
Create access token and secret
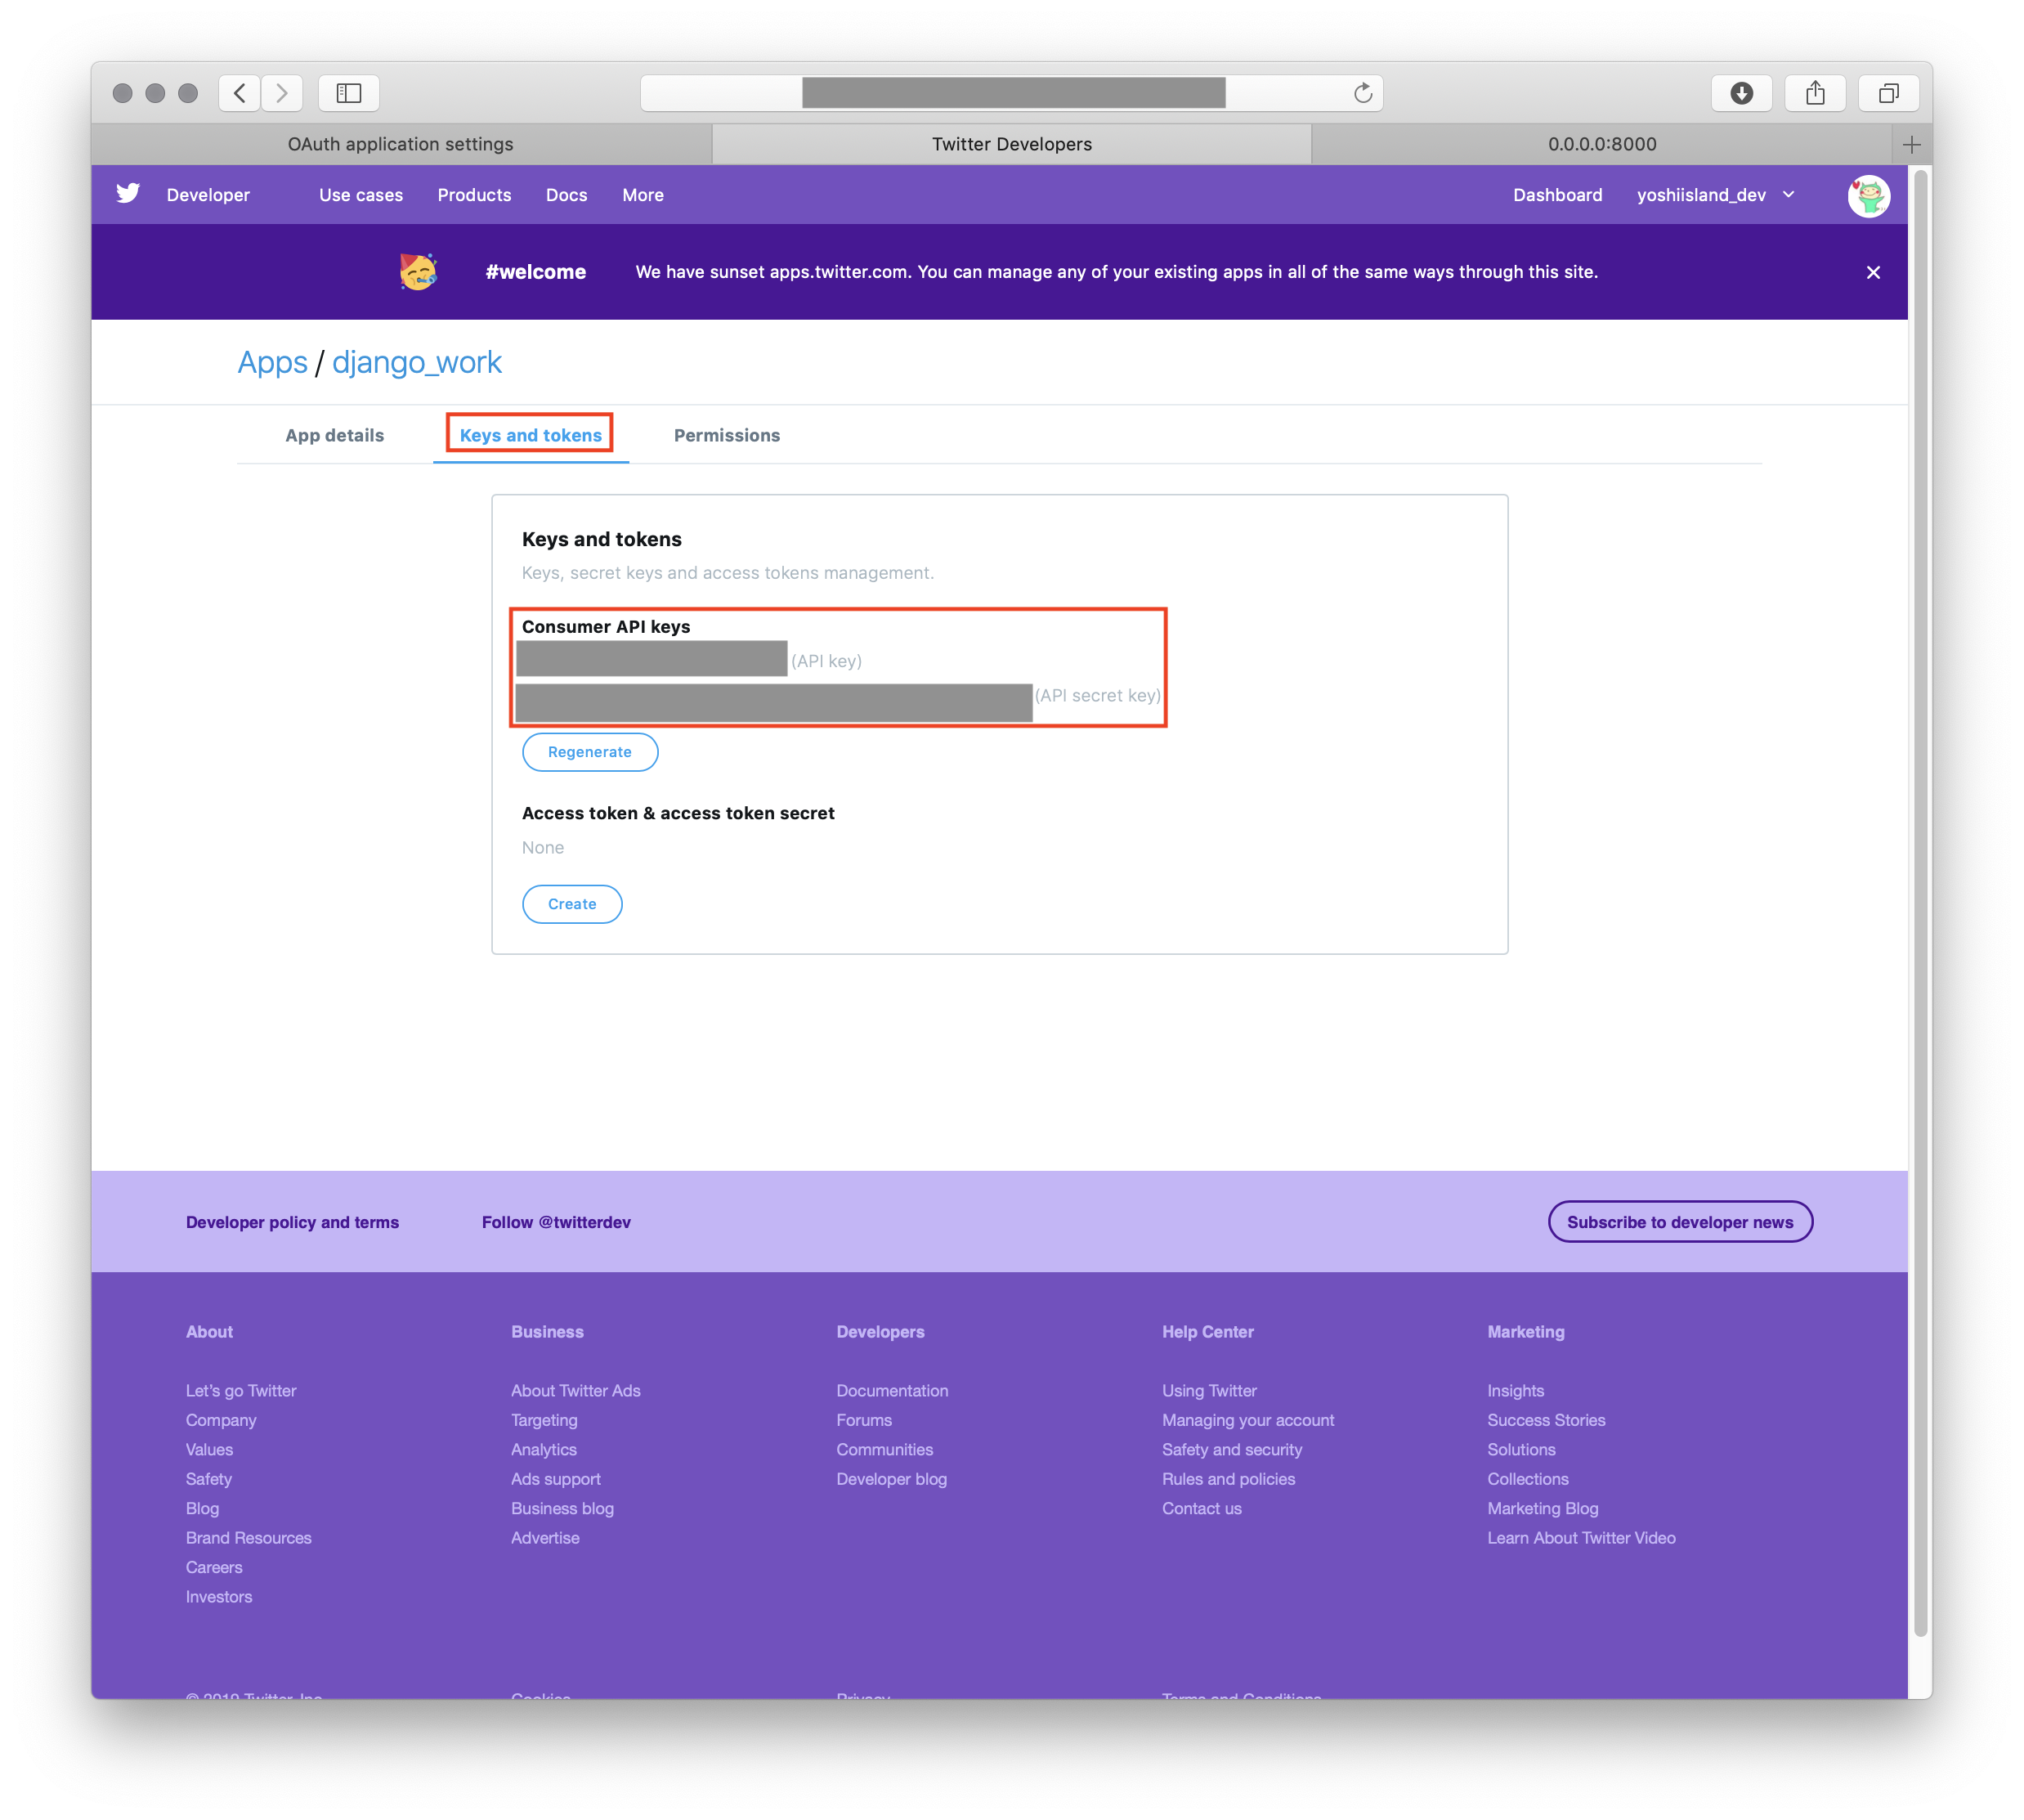(572, 904)
